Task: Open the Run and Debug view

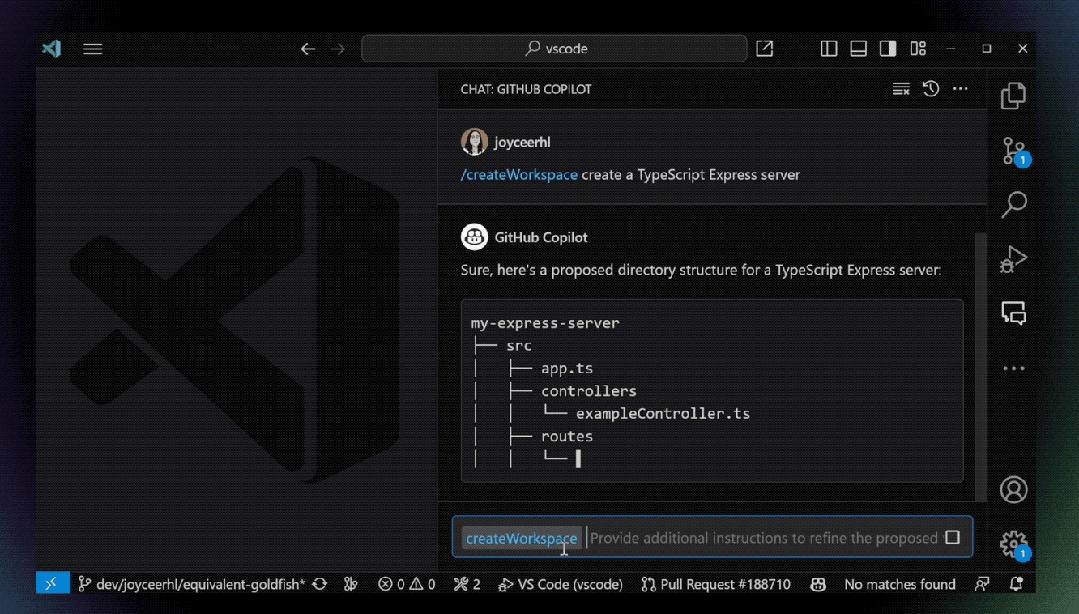Action: click(1013, 258)
